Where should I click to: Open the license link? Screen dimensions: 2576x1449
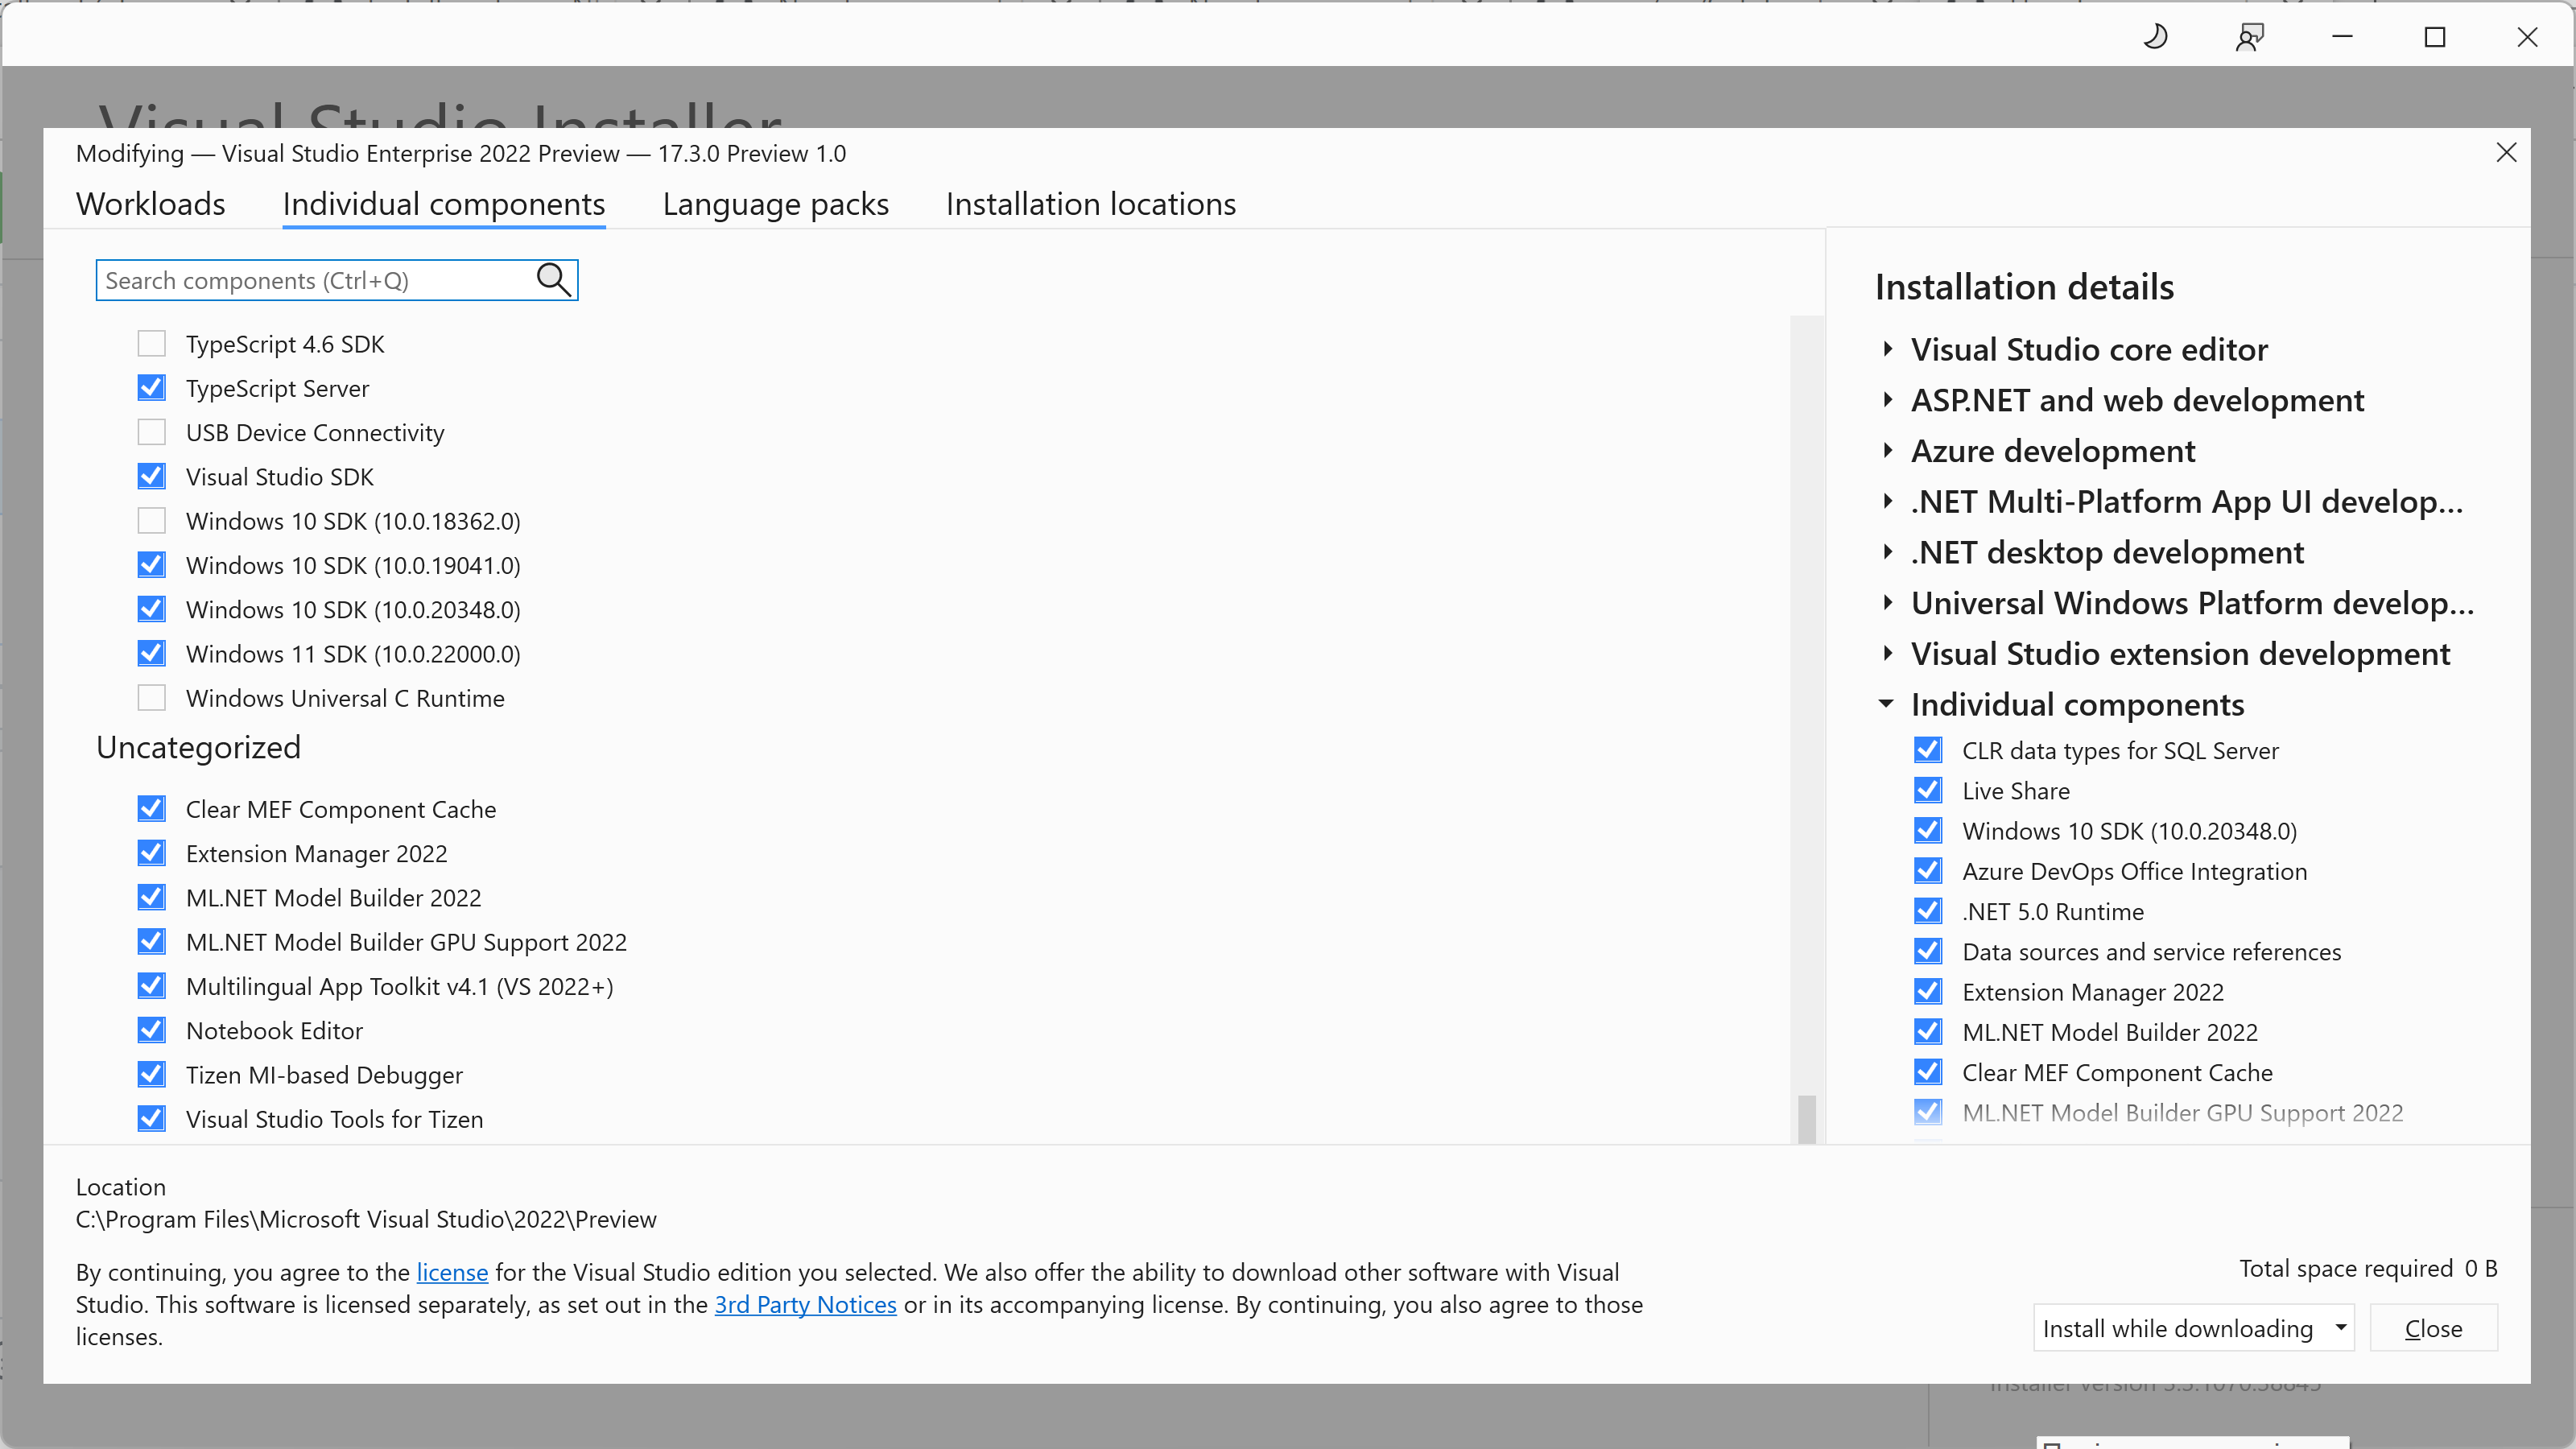click(x=451, y=1272)
